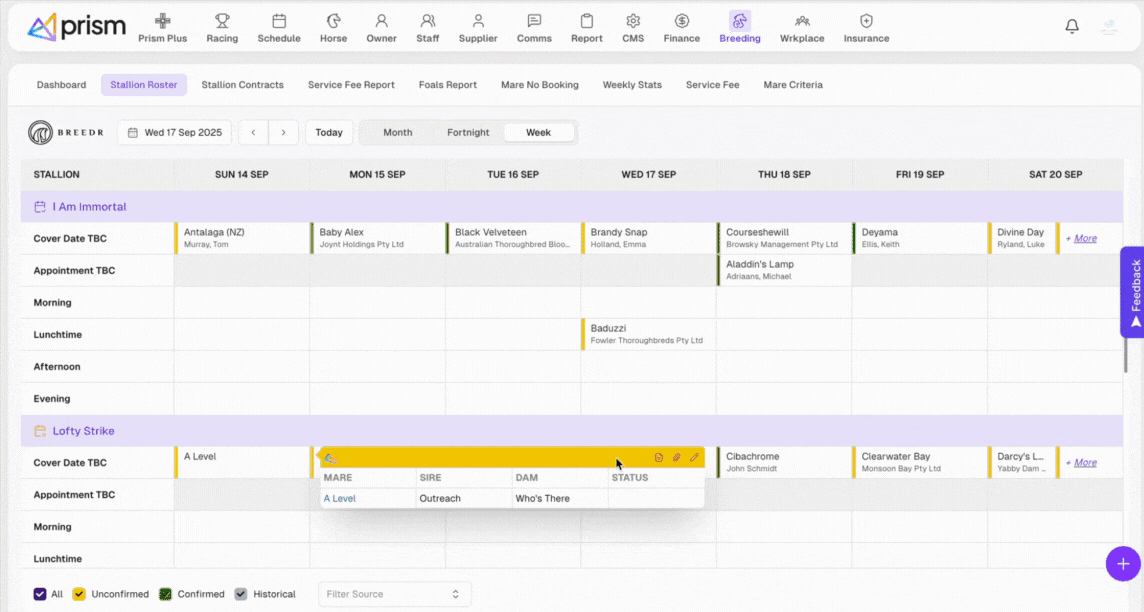Image resolution: width=1144 pixels, height=612 pixels.
Task: Click the purple plus add button
Action: tap(1122, 563)
